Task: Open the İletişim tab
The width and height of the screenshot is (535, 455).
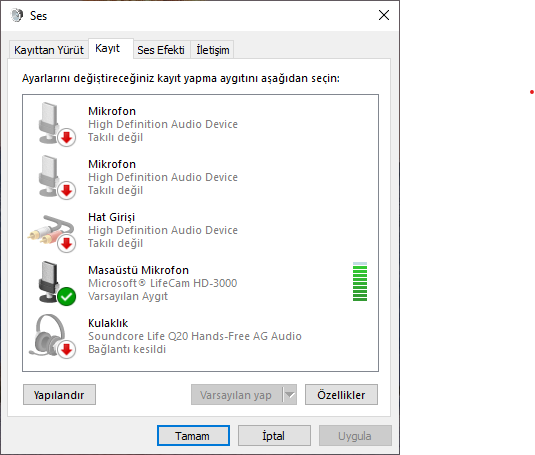Action: point(213,50)
